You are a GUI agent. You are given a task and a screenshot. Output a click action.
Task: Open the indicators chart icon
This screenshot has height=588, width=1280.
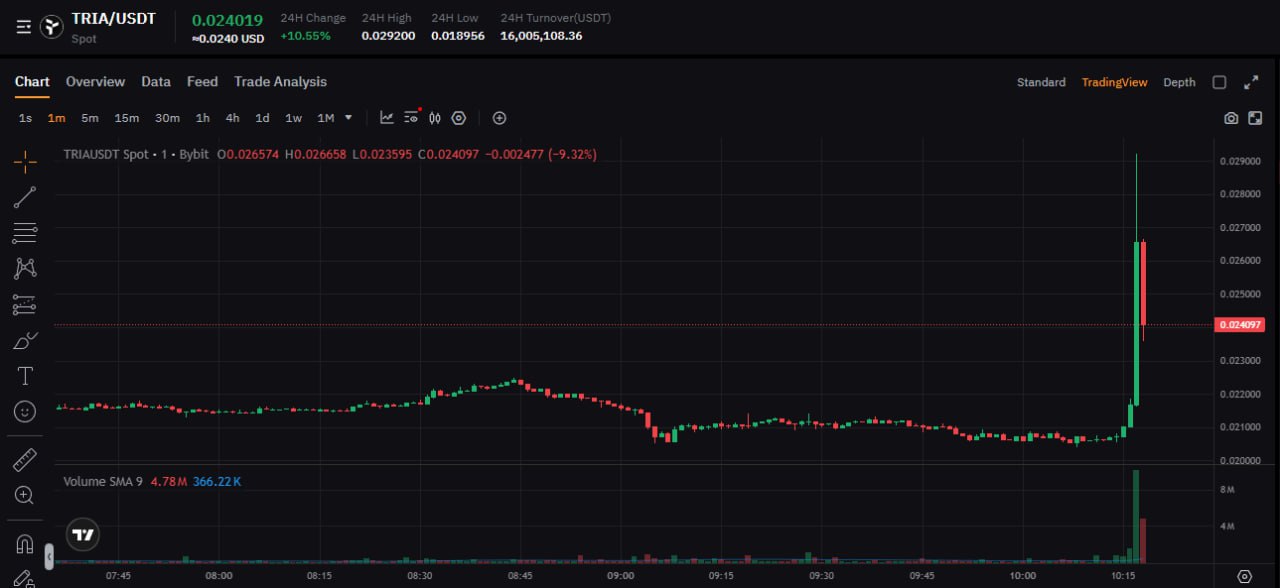tap(387, 118)
